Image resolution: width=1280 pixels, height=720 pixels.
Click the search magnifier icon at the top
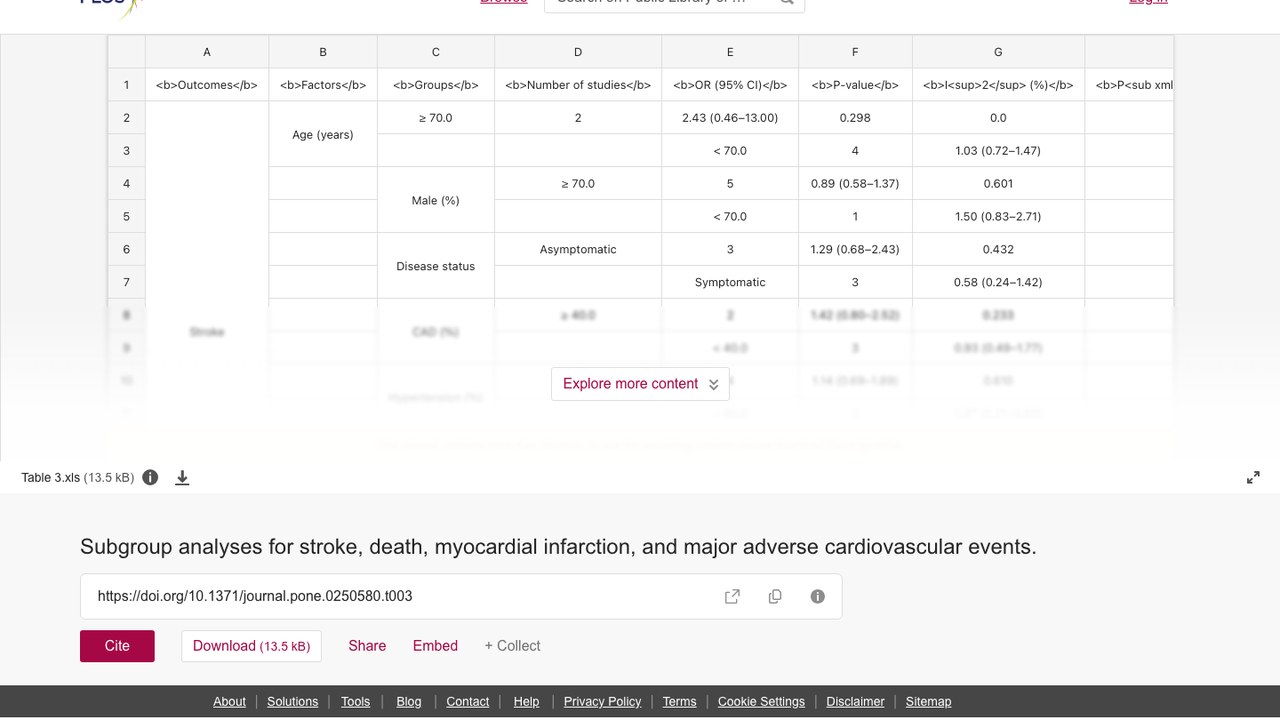point(787,2)
